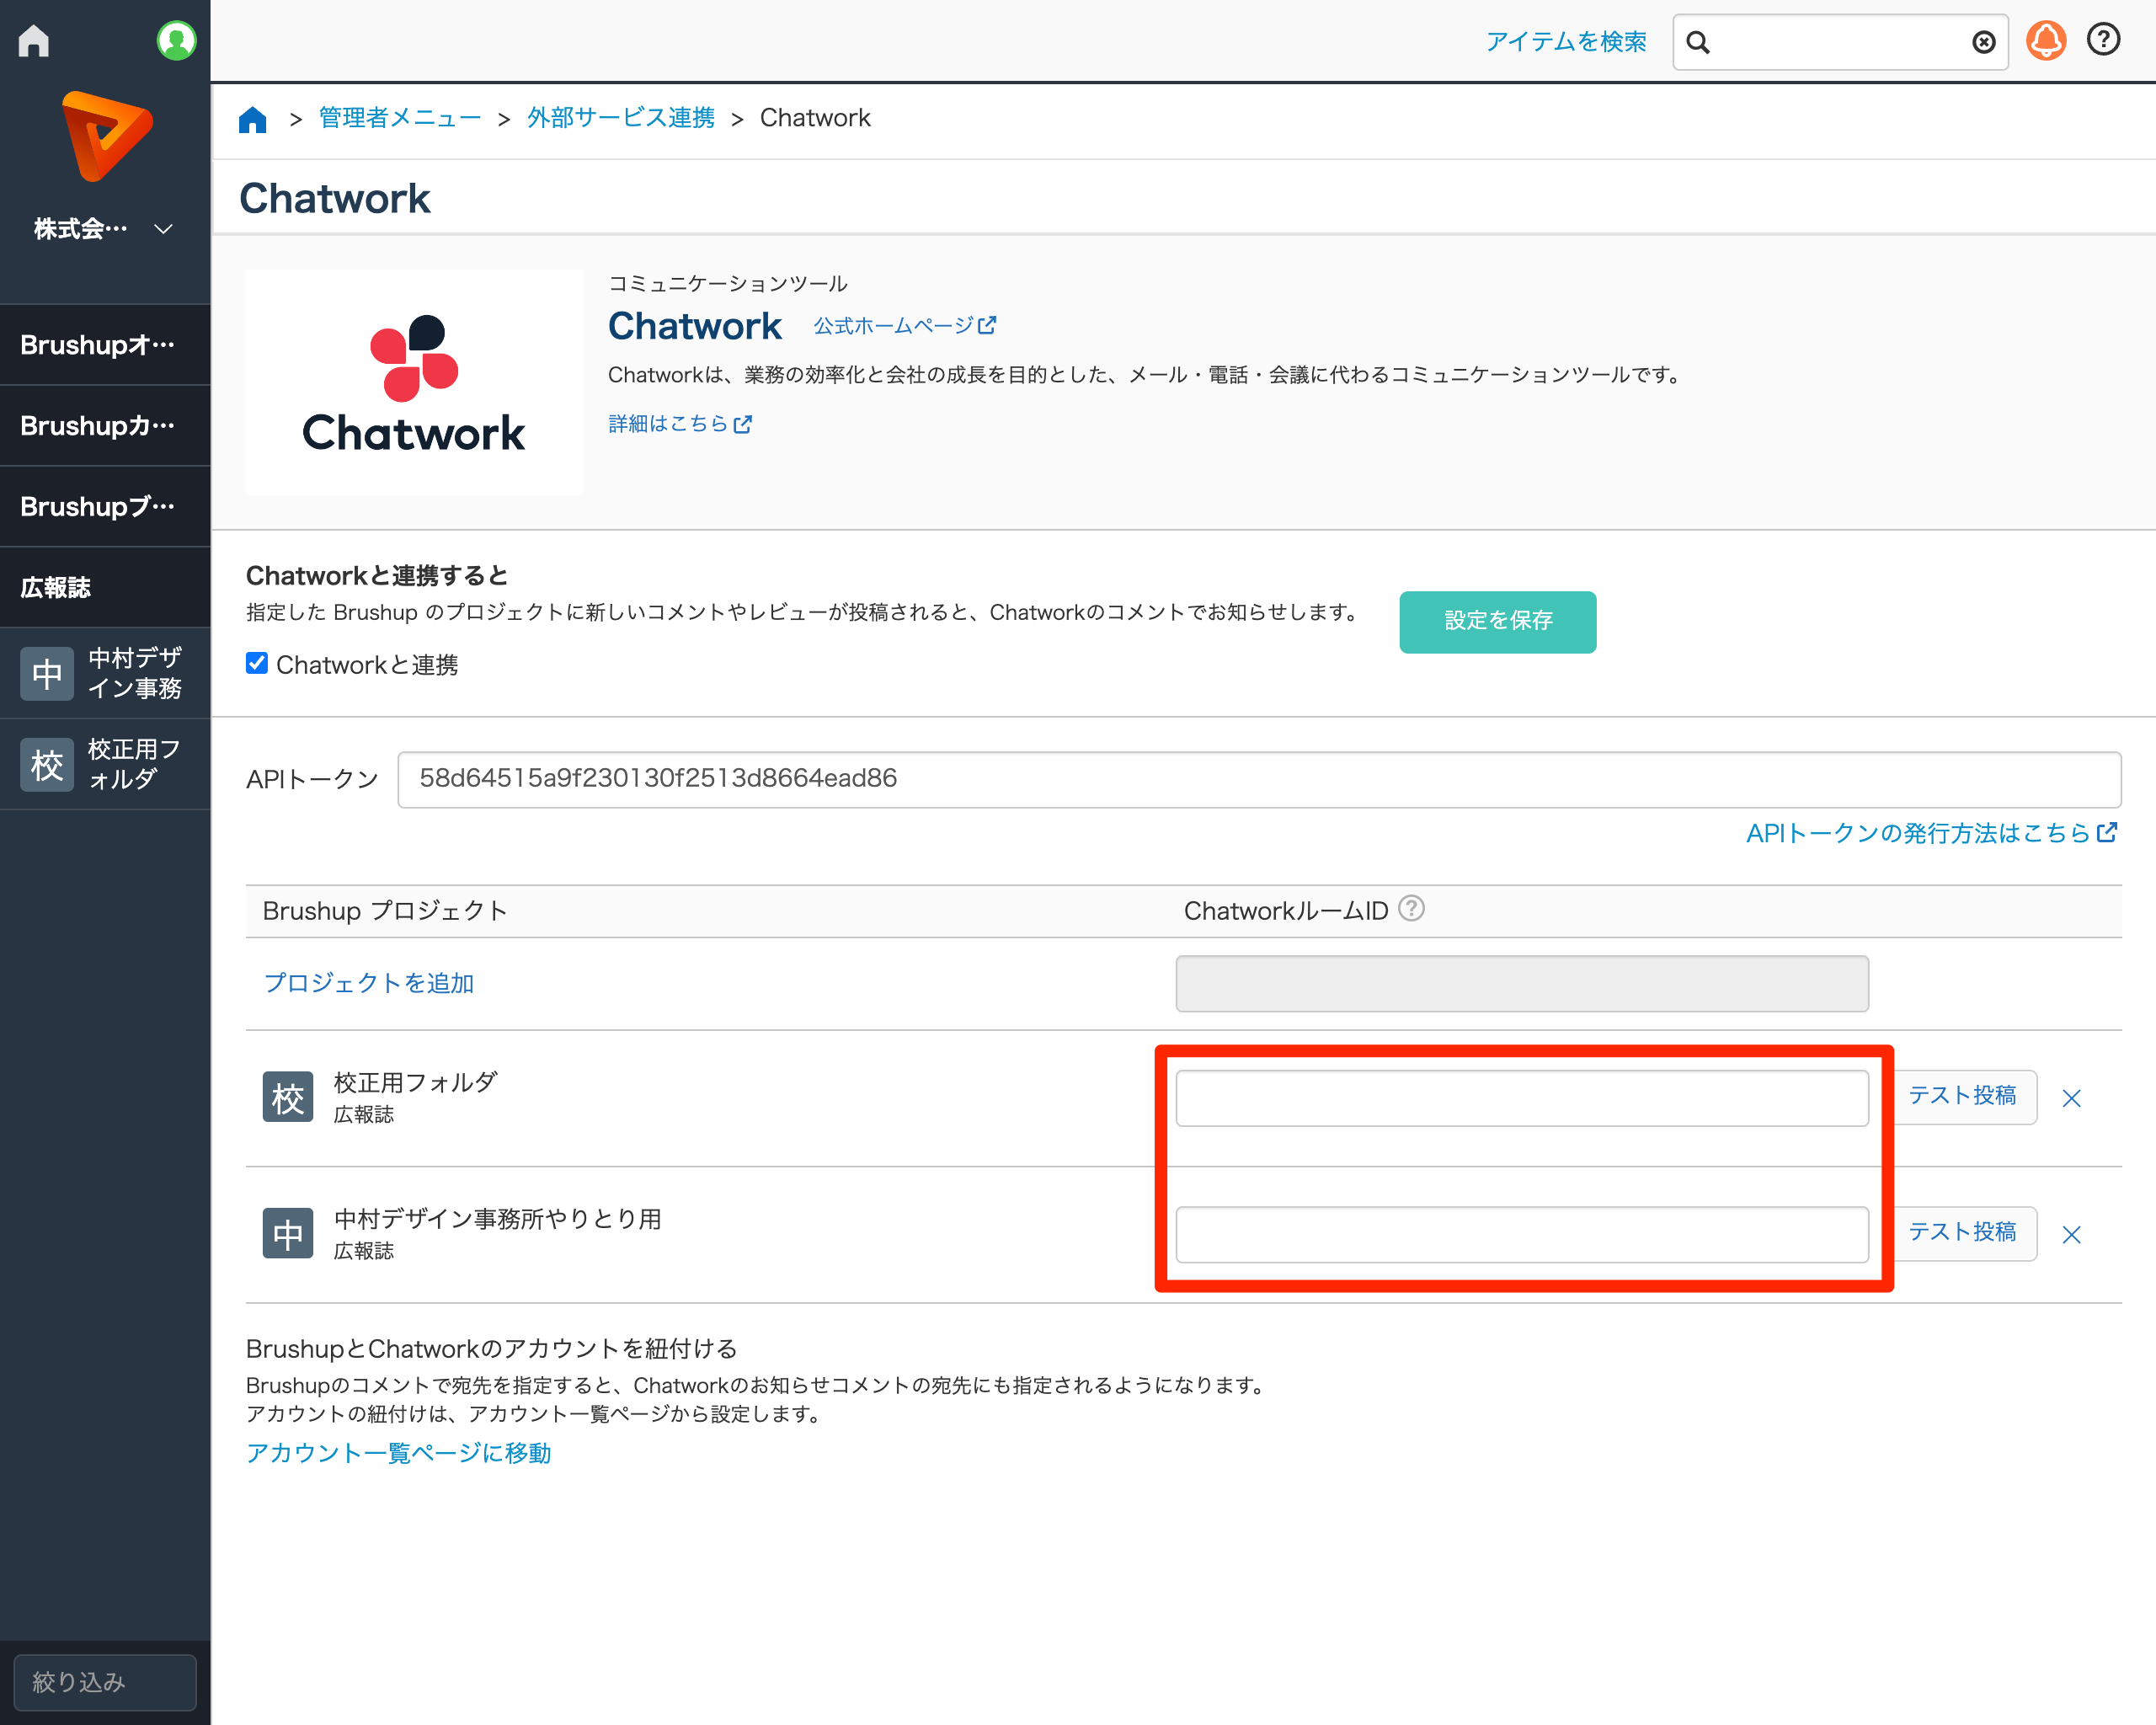This screenshot has width=2156, height=1725.
Task: Open the help question mark icon
Action: 2103,40
